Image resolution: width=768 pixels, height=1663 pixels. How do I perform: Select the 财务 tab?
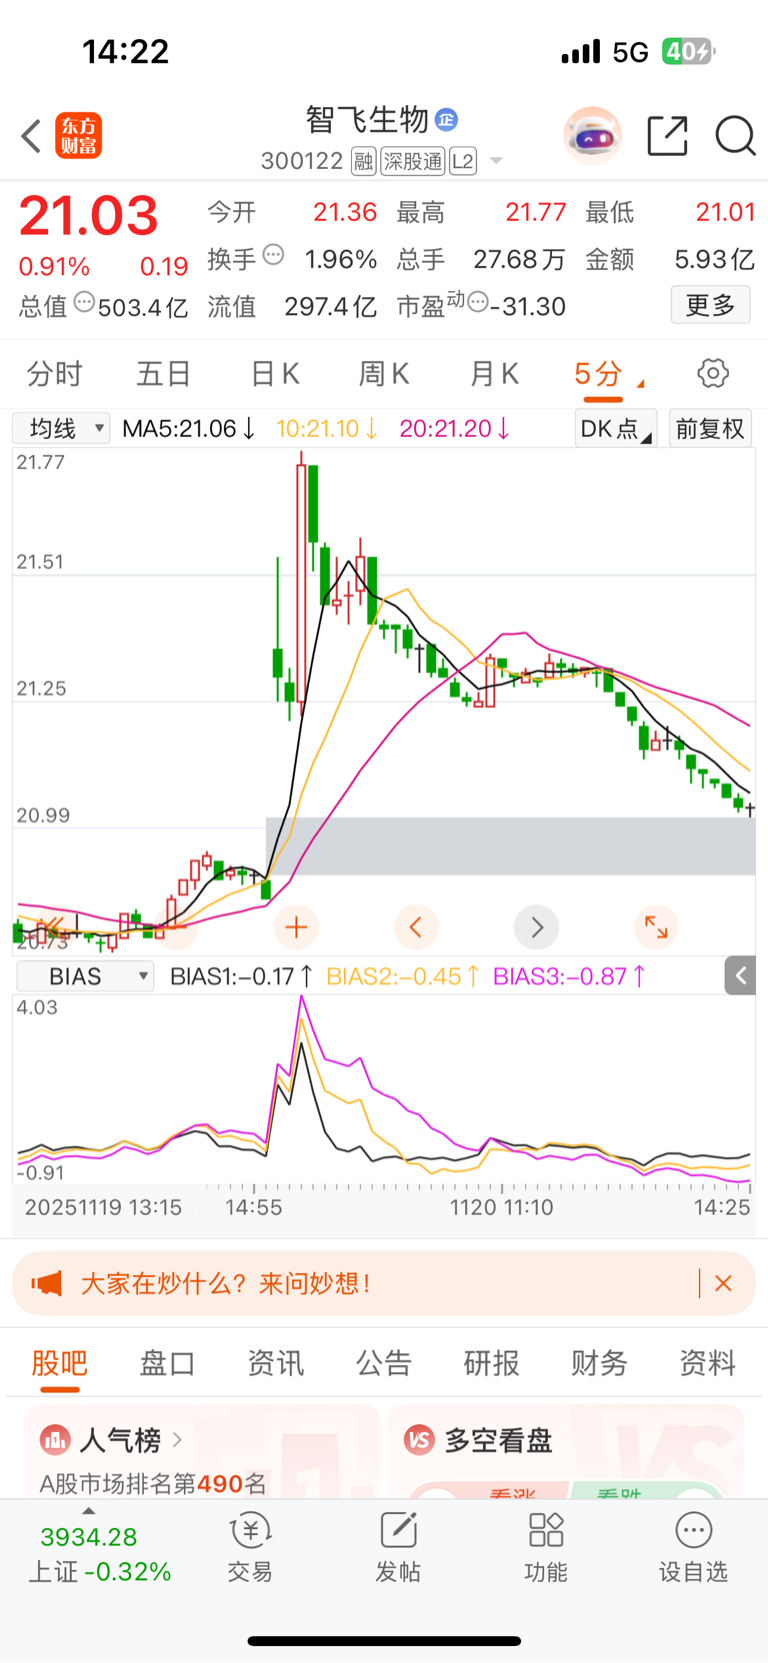[599, 1363]
